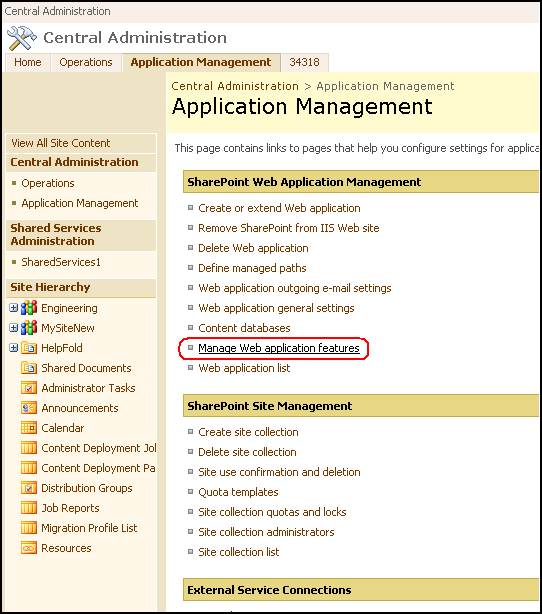The image size is (542, 614).
Task: Switch to the Operations tab
Action: point(86,62)
